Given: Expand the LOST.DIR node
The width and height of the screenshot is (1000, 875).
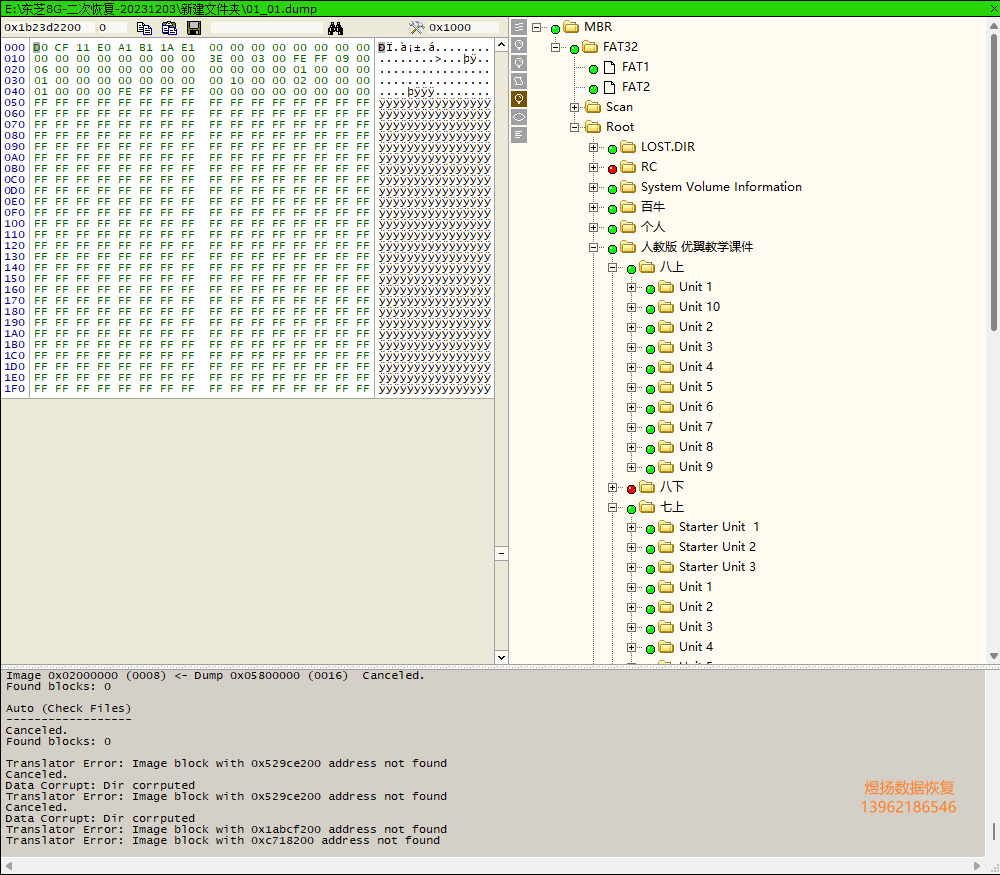Looking at the screenshot, I should tap(594, 147).
